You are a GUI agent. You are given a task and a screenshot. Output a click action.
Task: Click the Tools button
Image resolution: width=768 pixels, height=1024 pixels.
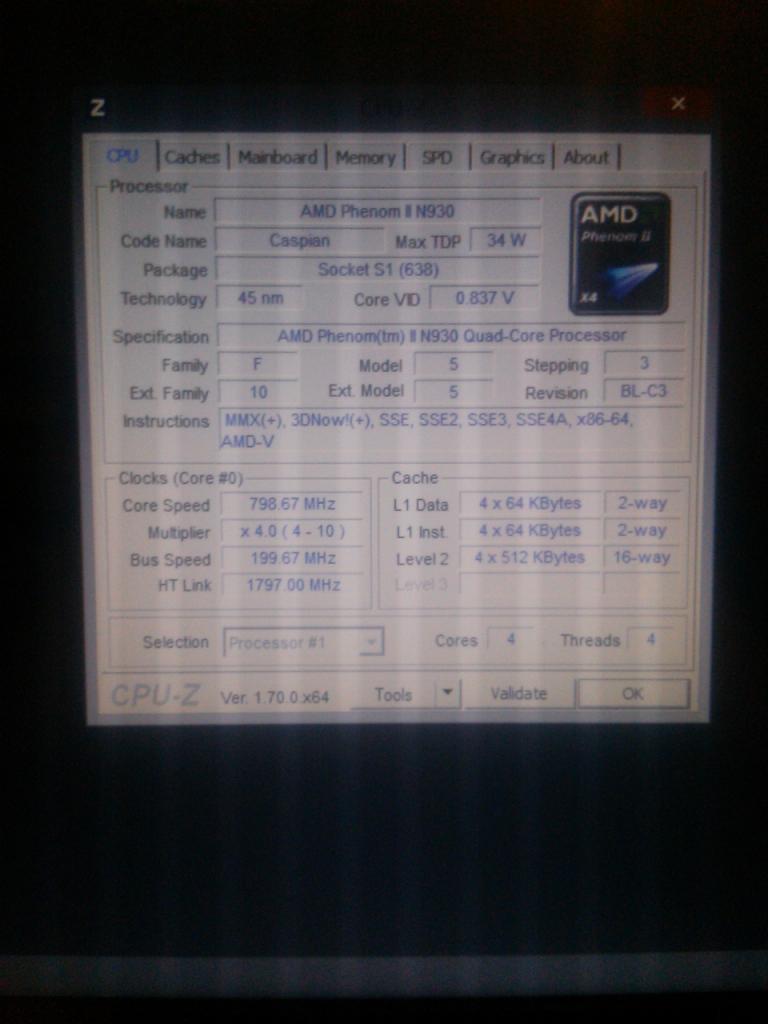pos(394,695)
